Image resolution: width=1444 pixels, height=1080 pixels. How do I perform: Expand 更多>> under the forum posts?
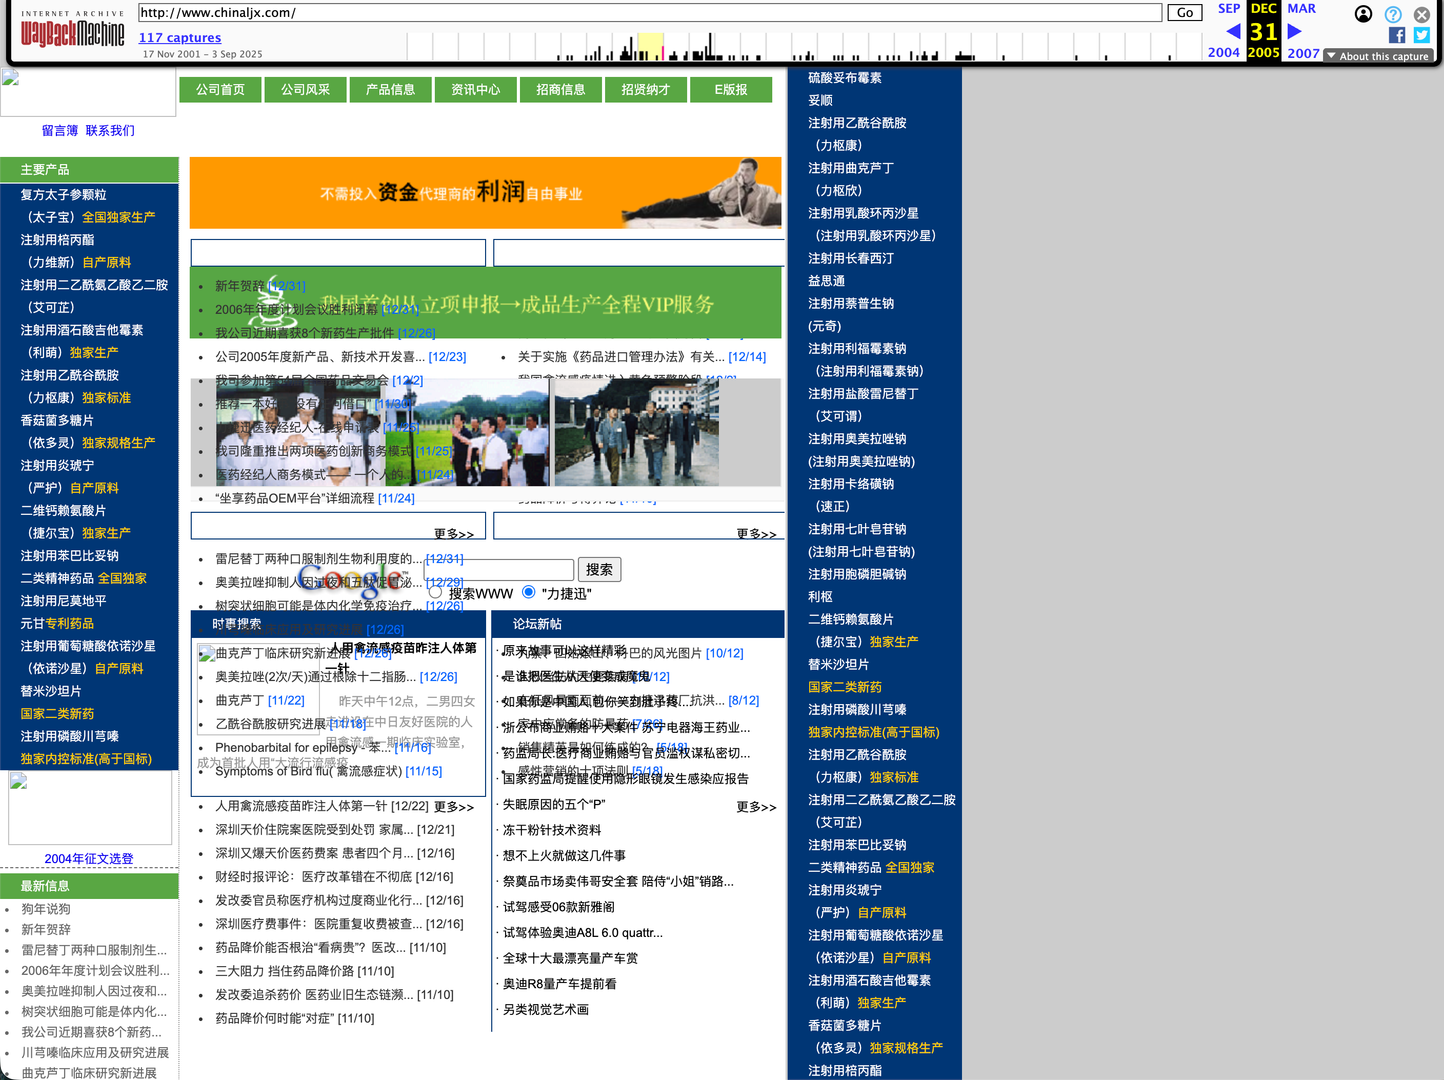[x=756, y=806]
